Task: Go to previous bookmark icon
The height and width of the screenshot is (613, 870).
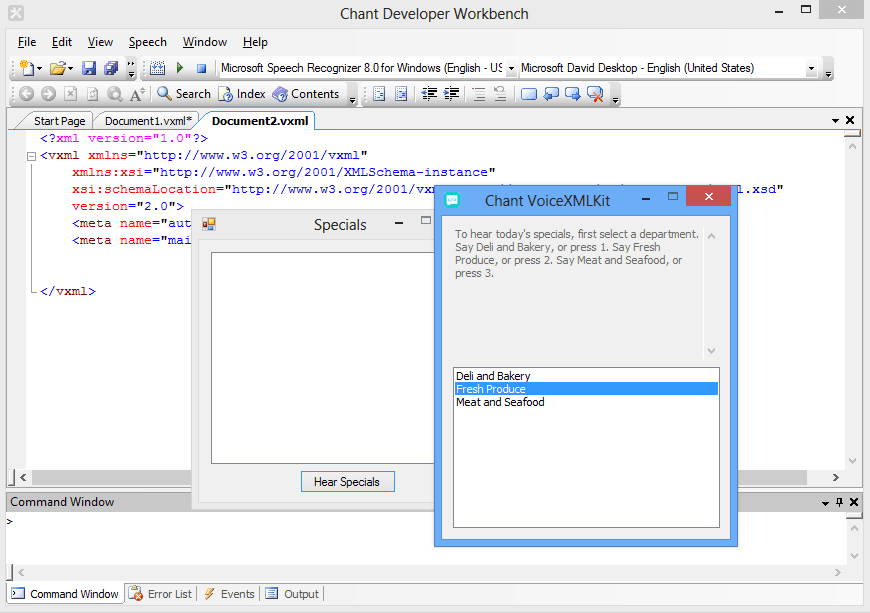Action: point(551,94)
